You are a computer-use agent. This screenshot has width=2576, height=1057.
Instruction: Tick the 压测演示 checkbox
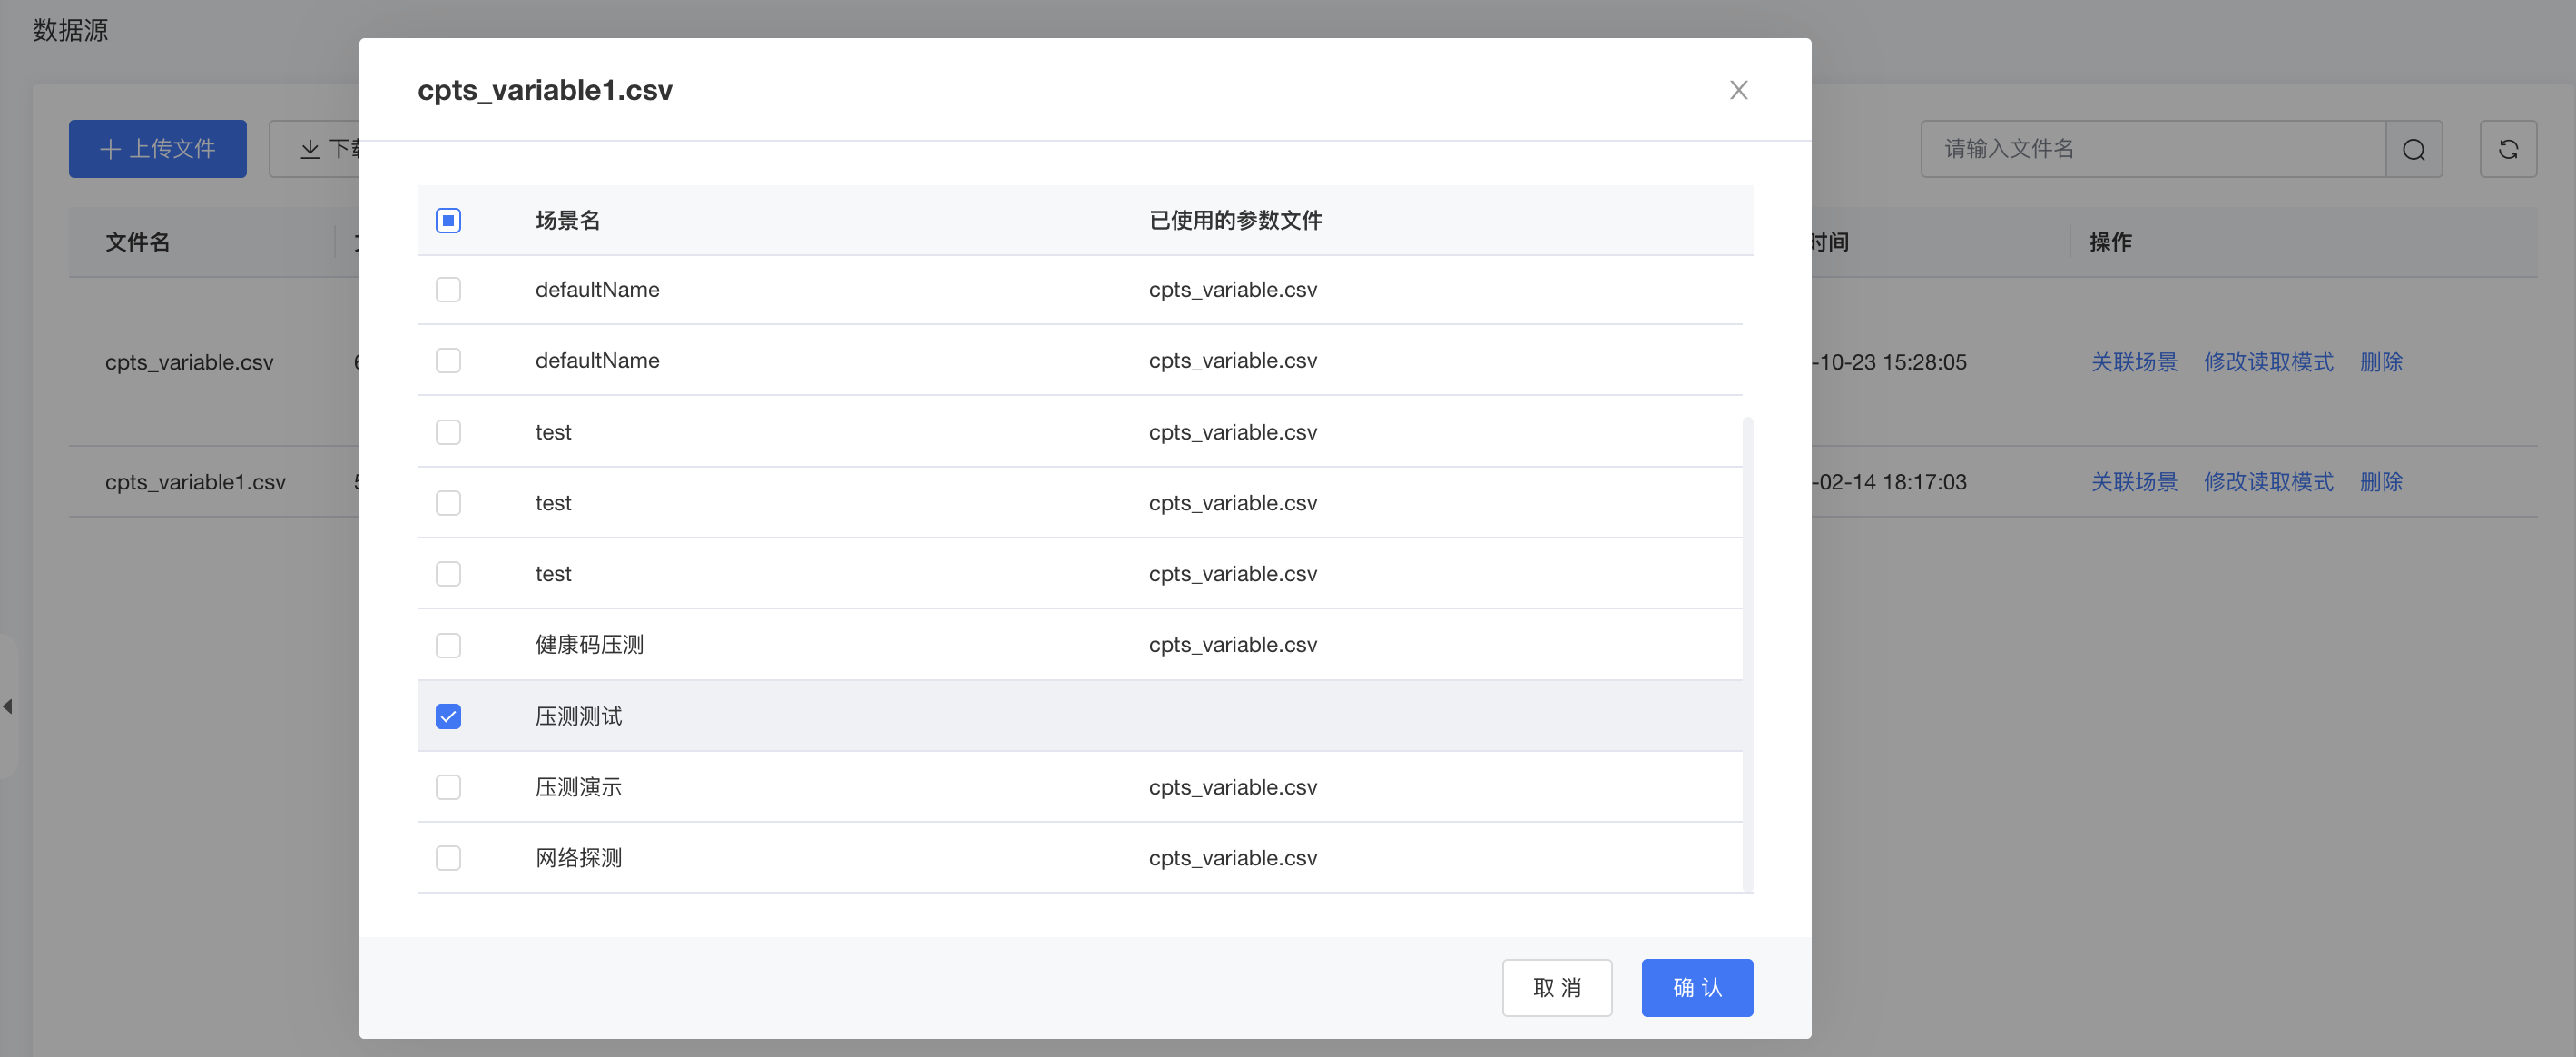(448, 787)
